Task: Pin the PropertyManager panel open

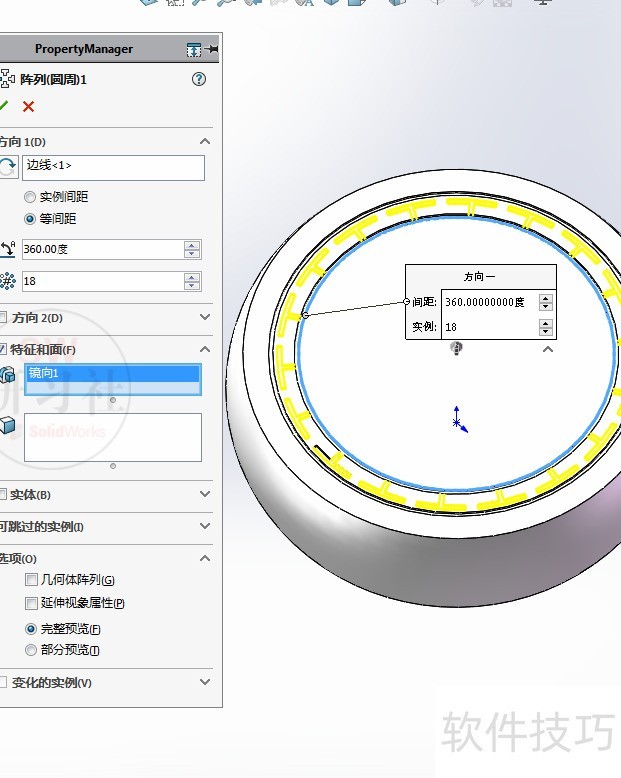Action: [x=212, y=49]
